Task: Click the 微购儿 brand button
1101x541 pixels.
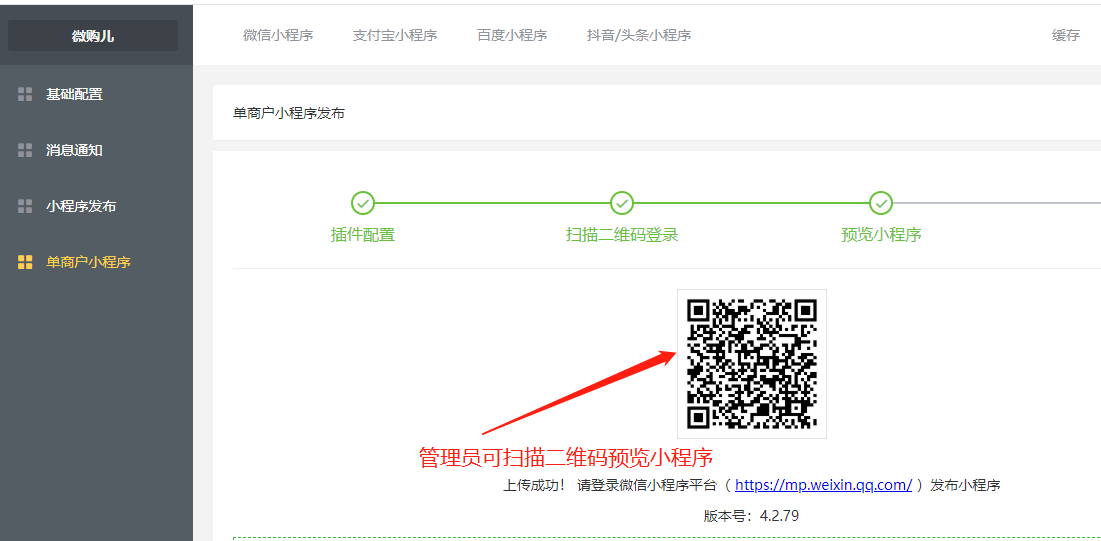Action: (93, 36)
